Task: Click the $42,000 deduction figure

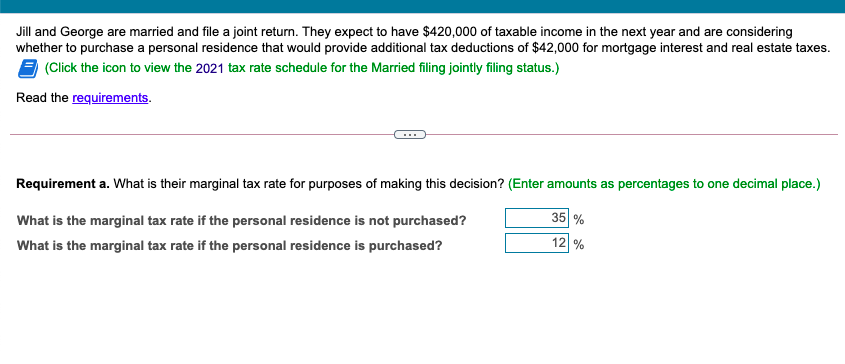Action: tap(555, 47)
